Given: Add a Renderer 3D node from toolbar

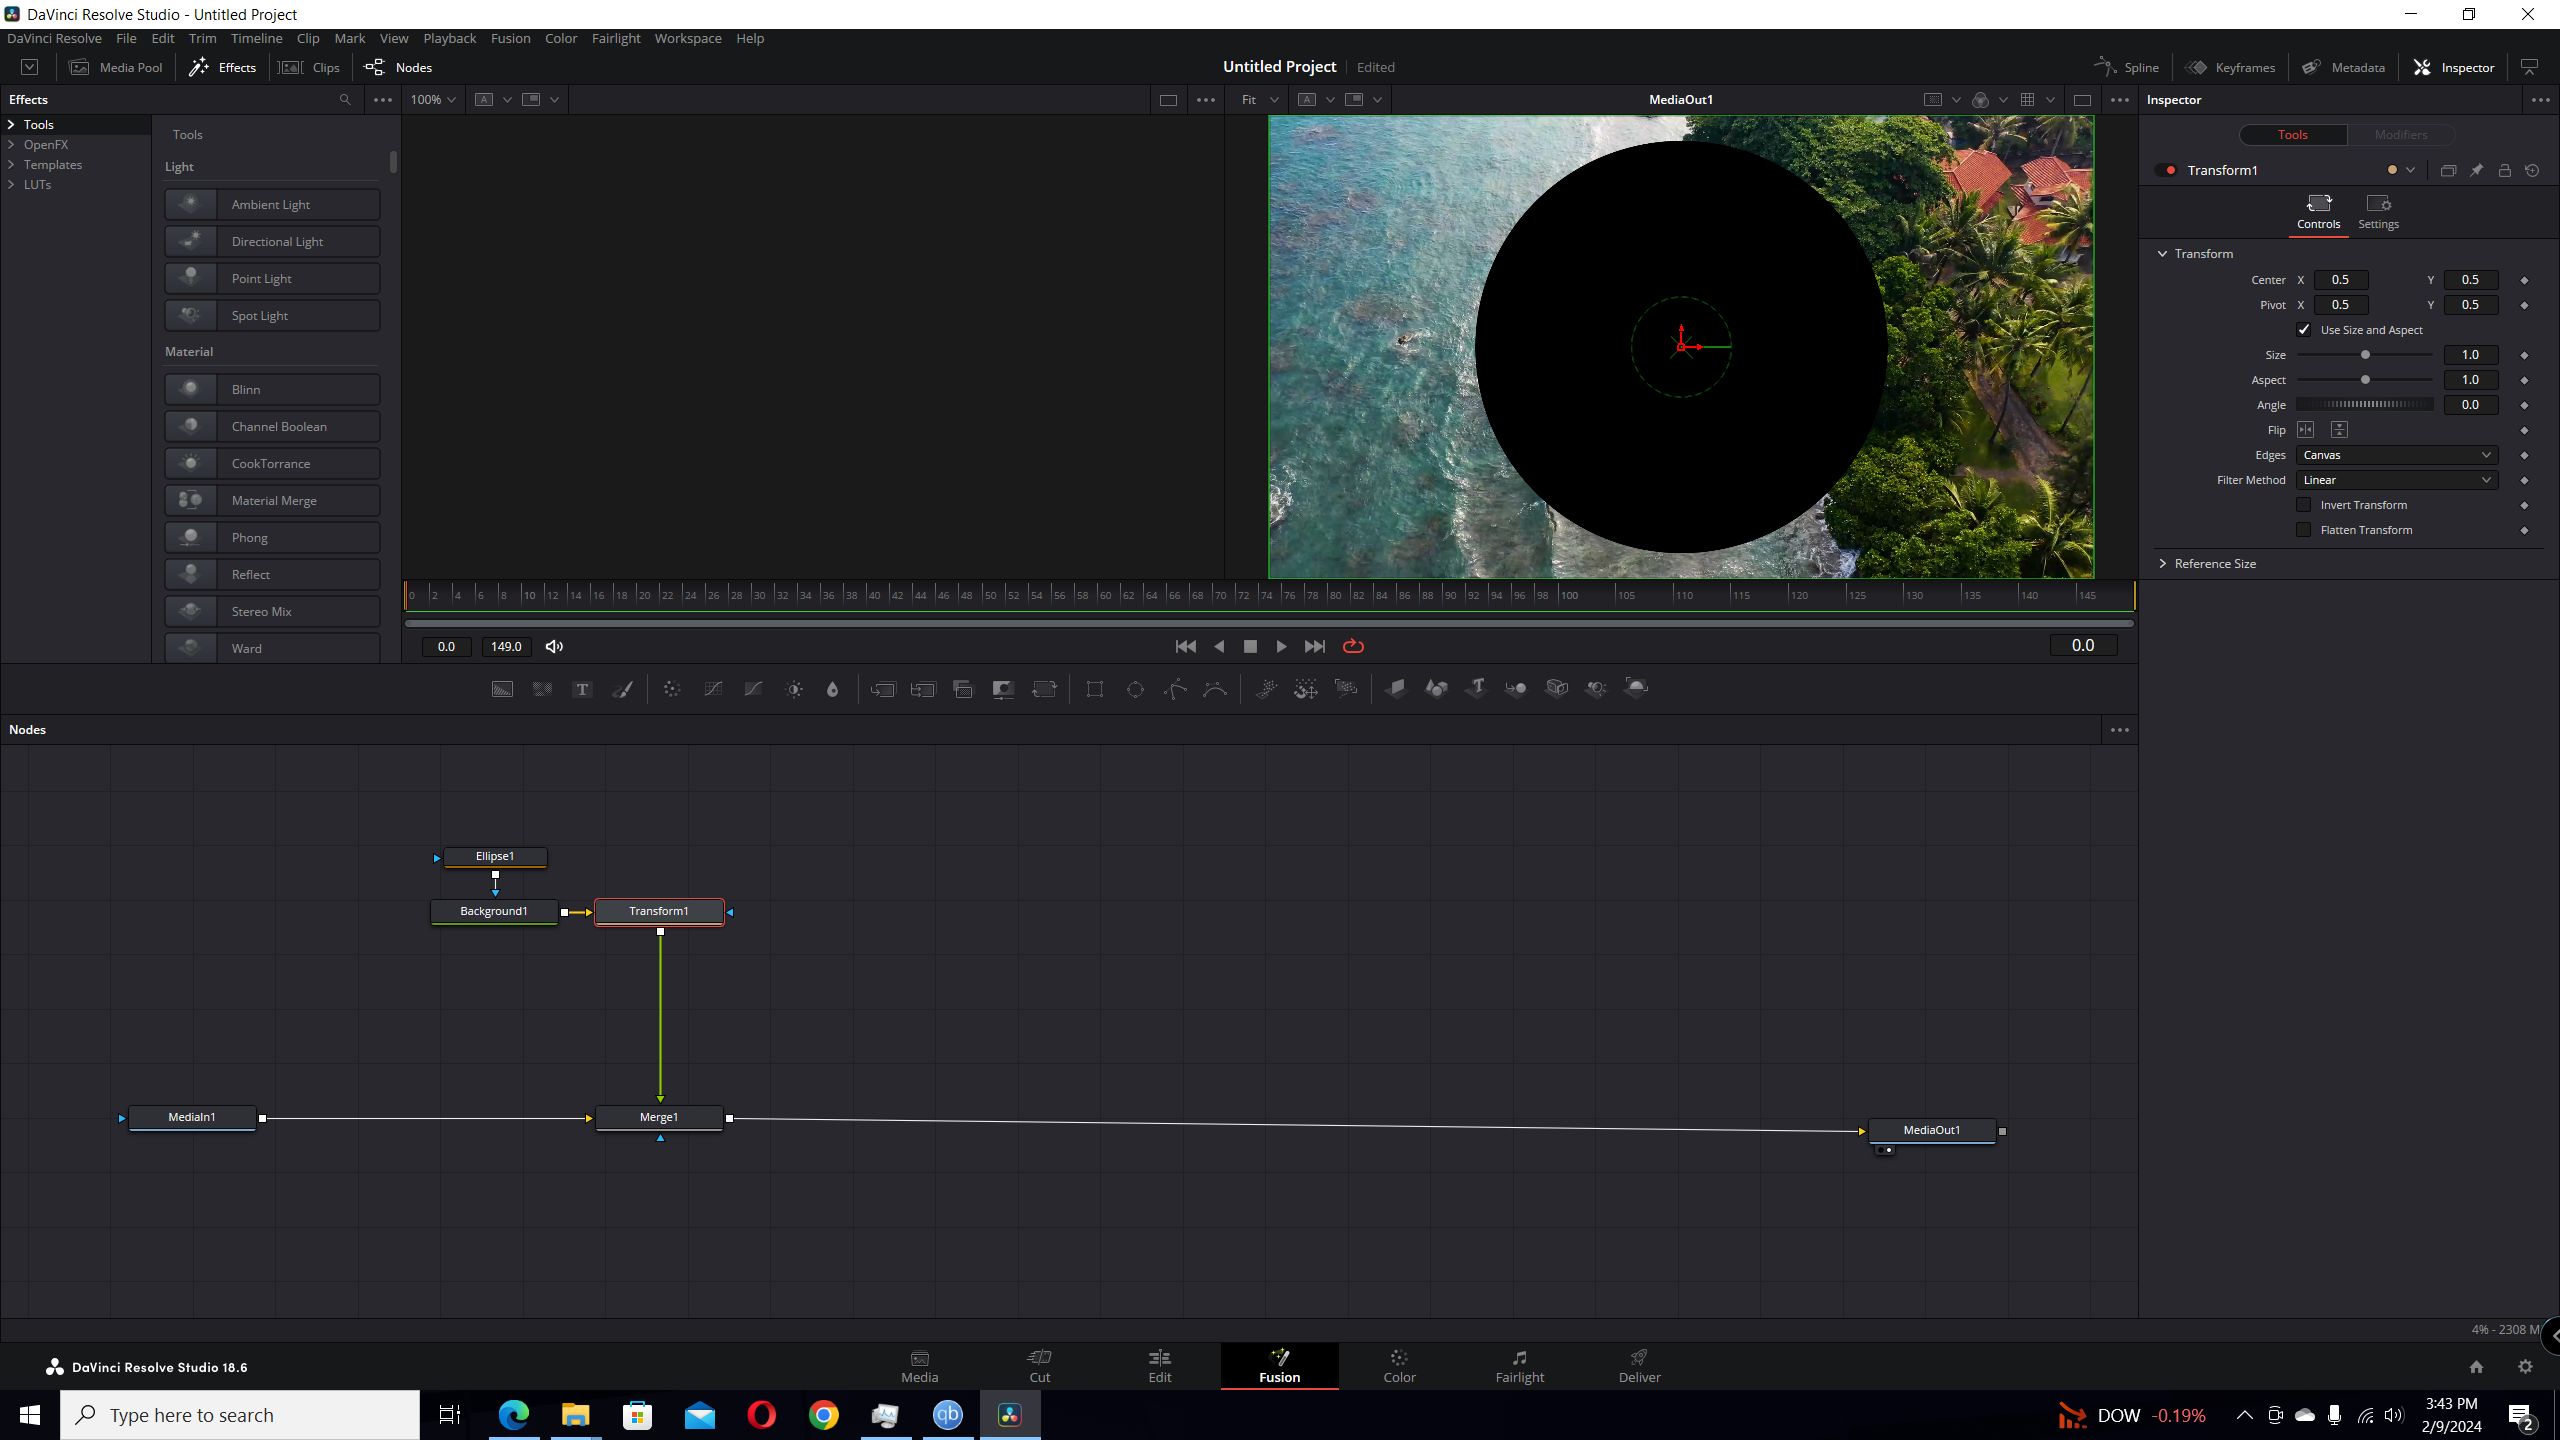Looking at the screenshot, I should click(x=1636, y=688).
